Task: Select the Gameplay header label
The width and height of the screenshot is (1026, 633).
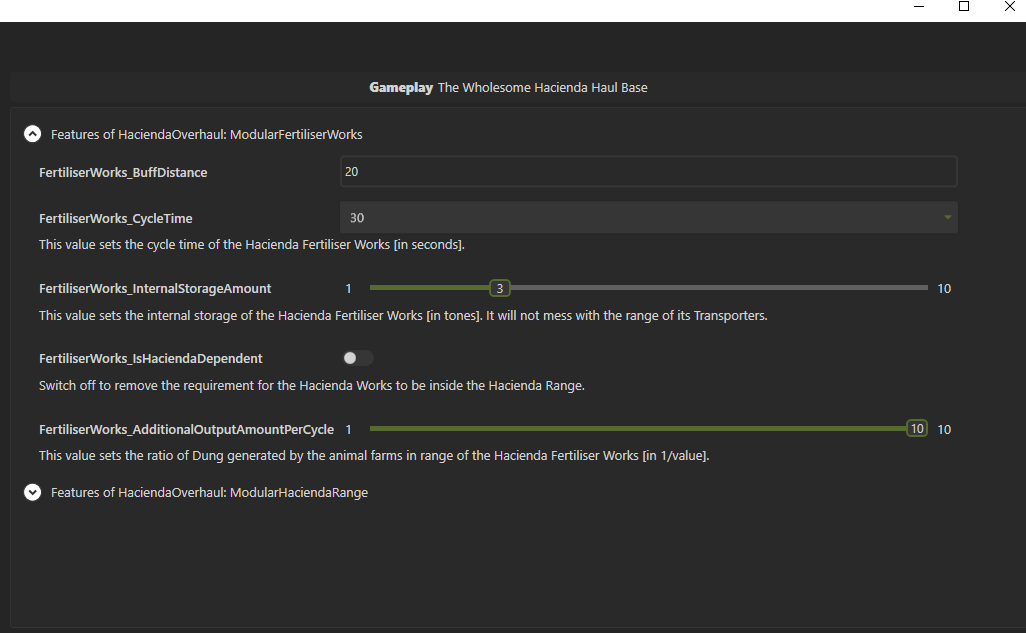Action: click(x=400, y=87)
